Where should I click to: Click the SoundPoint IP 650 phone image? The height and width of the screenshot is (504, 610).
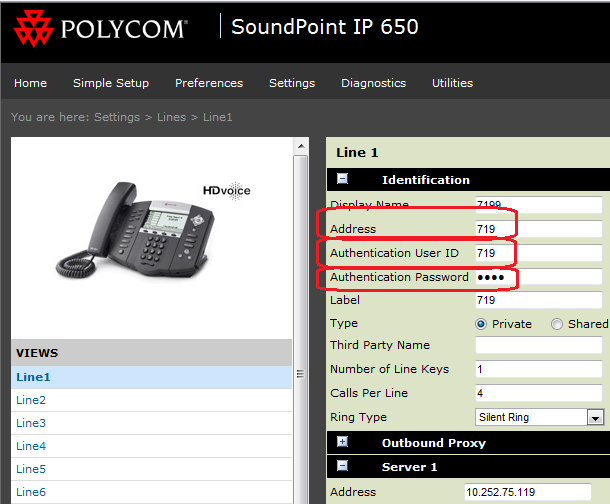pos(135,230)
